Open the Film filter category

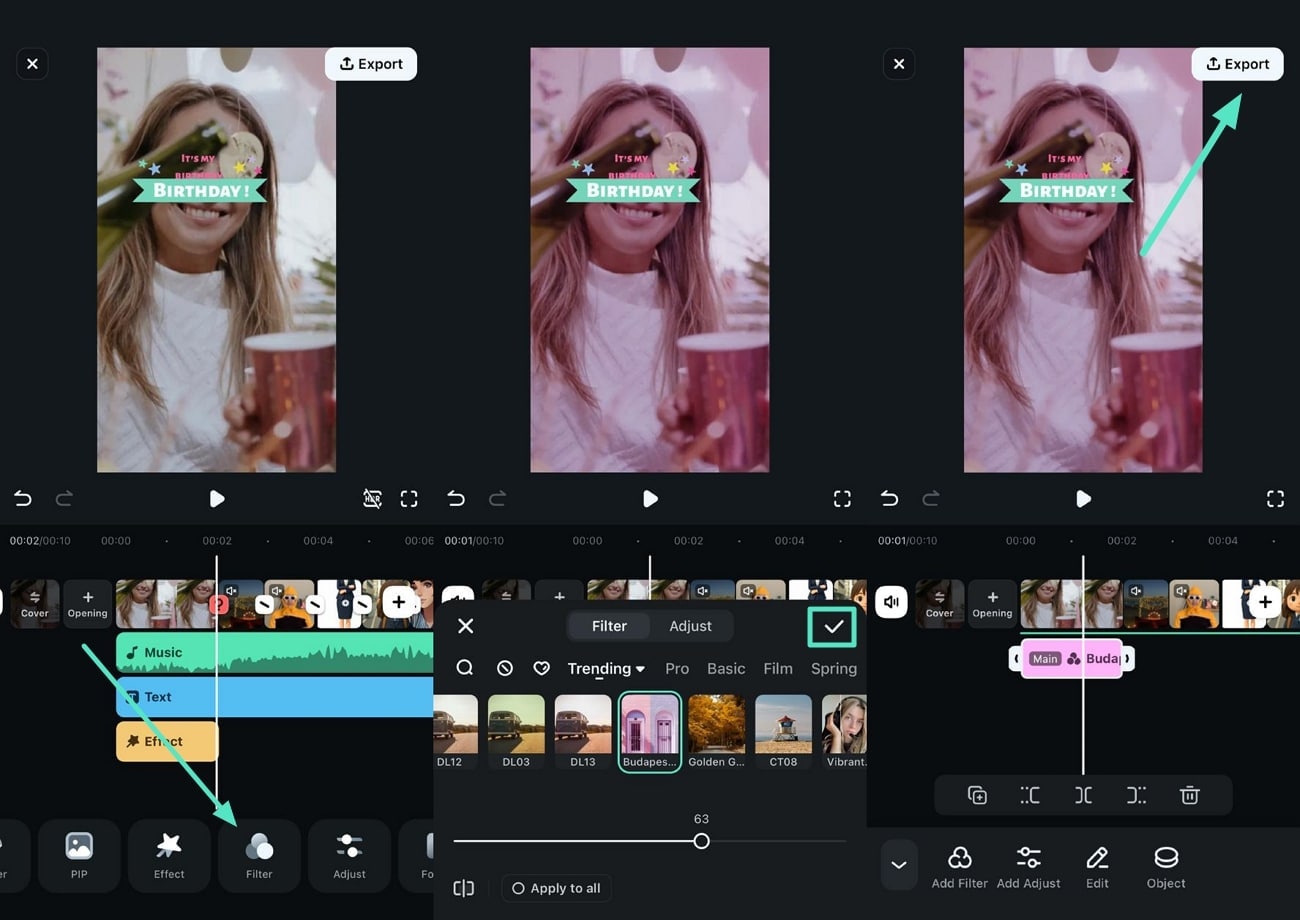[x=777, y=669]
